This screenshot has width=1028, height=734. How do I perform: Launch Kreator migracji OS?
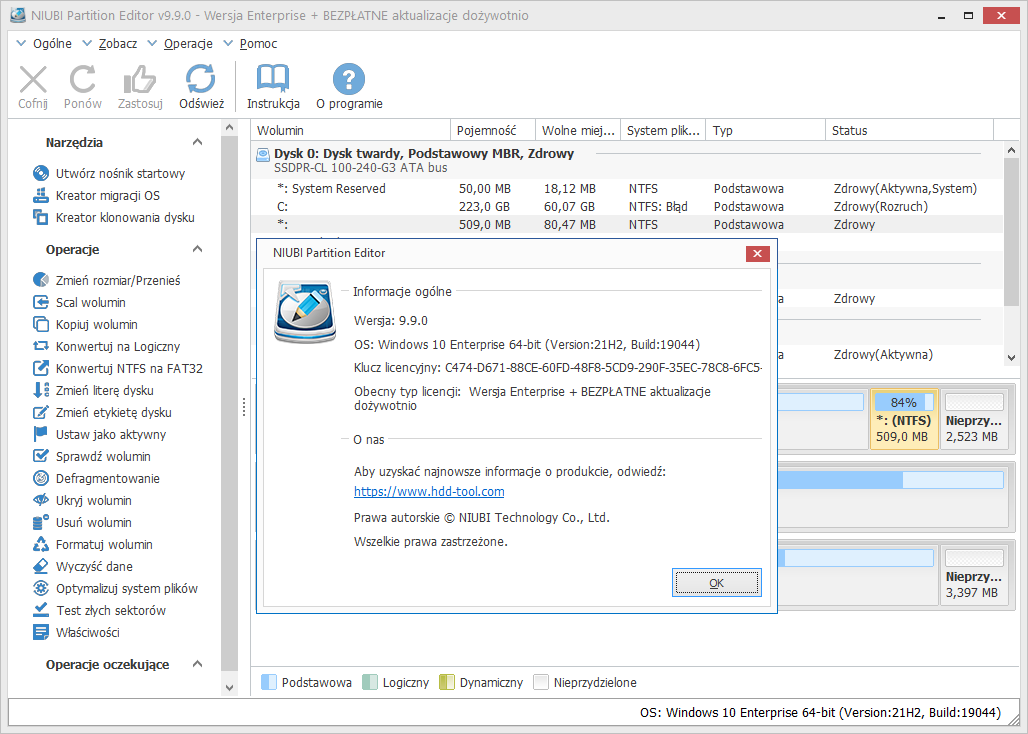pos(96,195)
